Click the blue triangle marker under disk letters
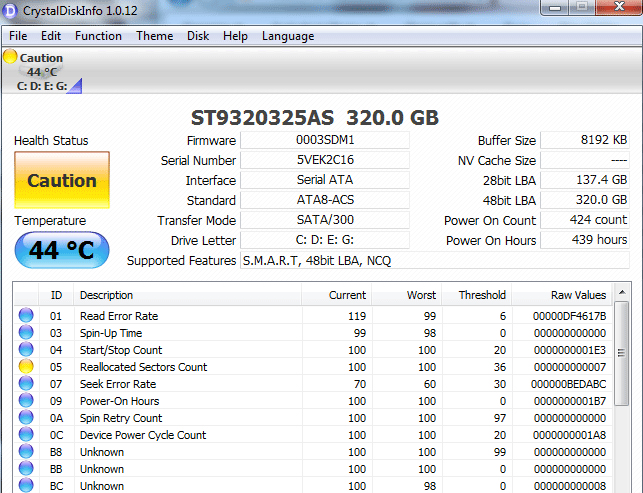This screenshot has height=493, width=643. [x=76, y=87]
